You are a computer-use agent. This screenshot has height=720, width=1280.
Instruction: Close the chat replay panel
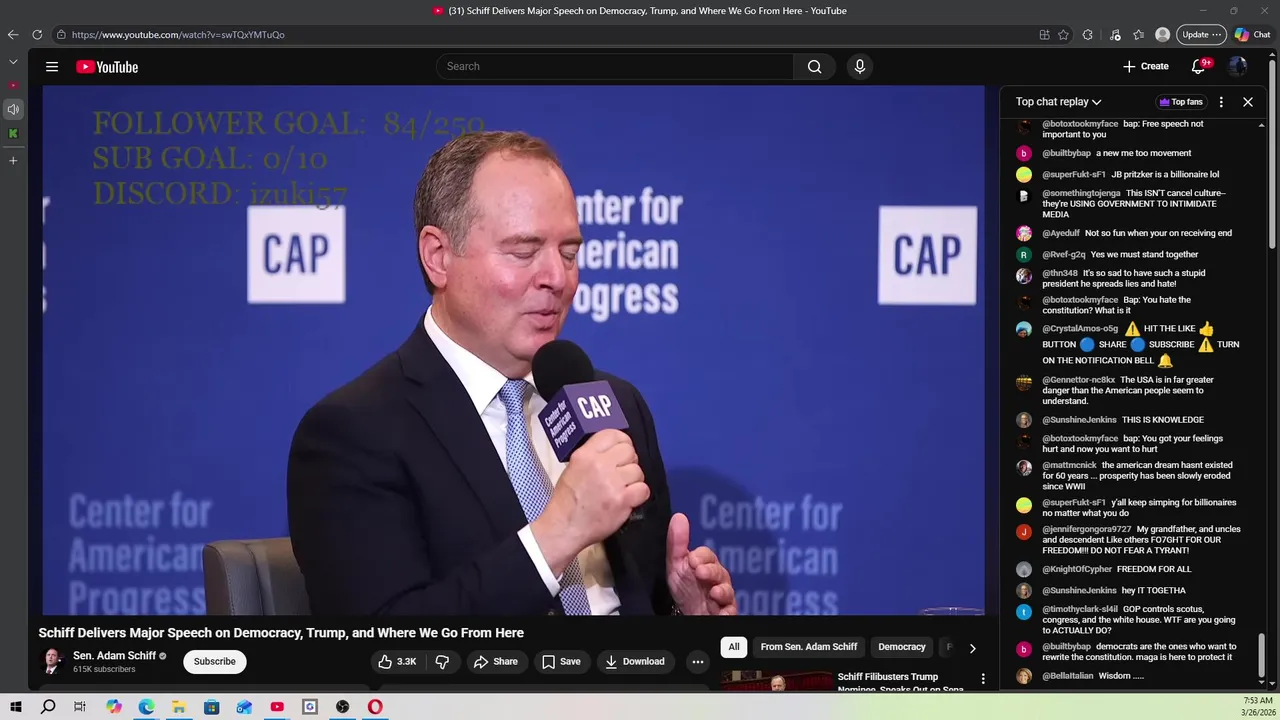pyautogui.click(x=1248, y=102)
